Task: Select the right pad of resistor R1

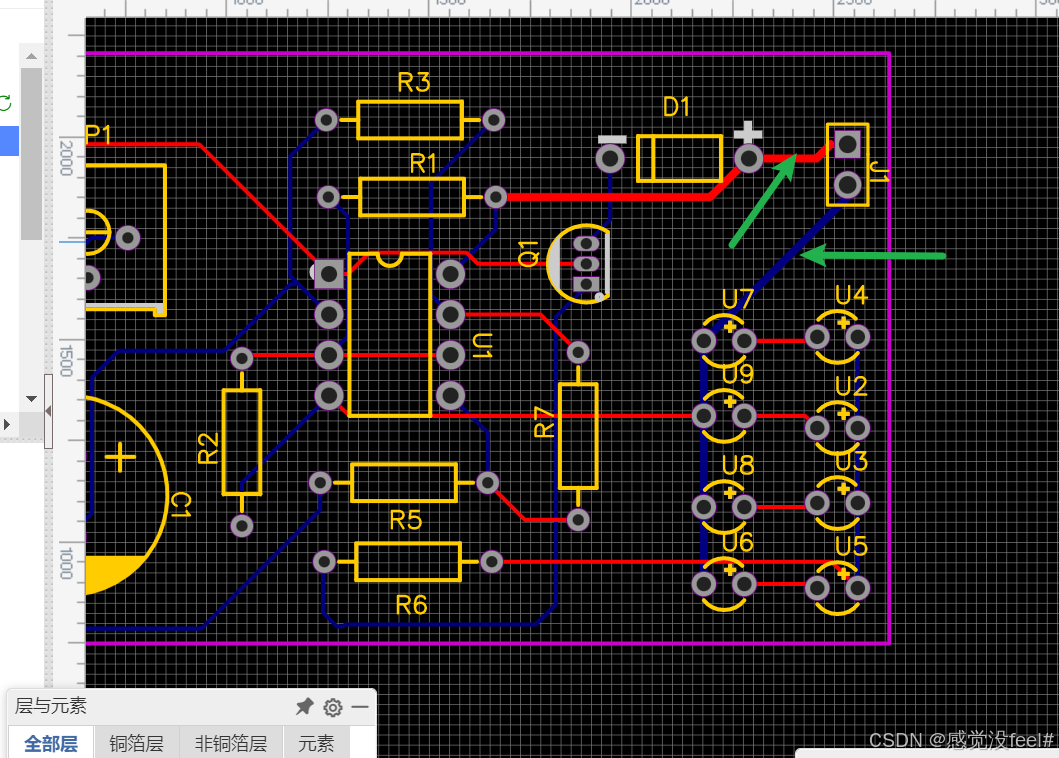Action: coord(495,197)
